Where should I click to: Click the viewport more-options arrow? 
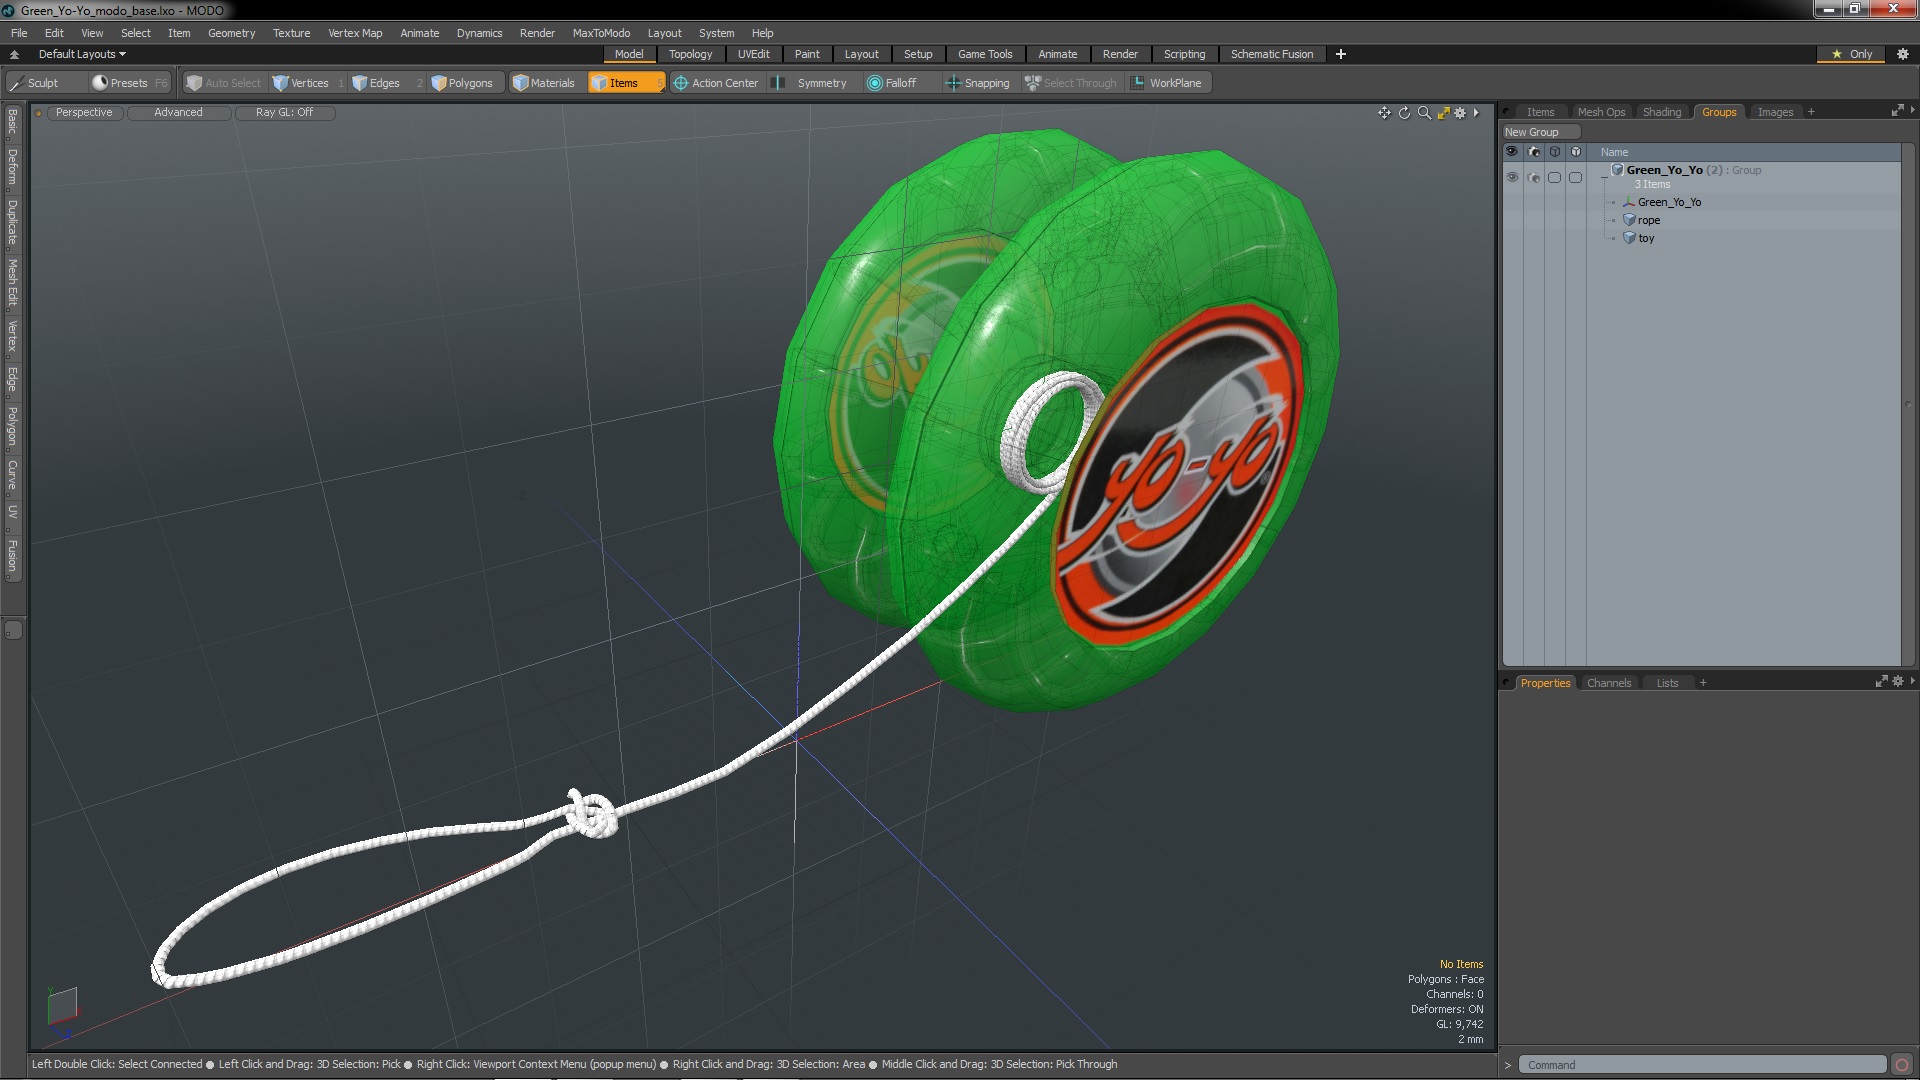coord(1476,113)
